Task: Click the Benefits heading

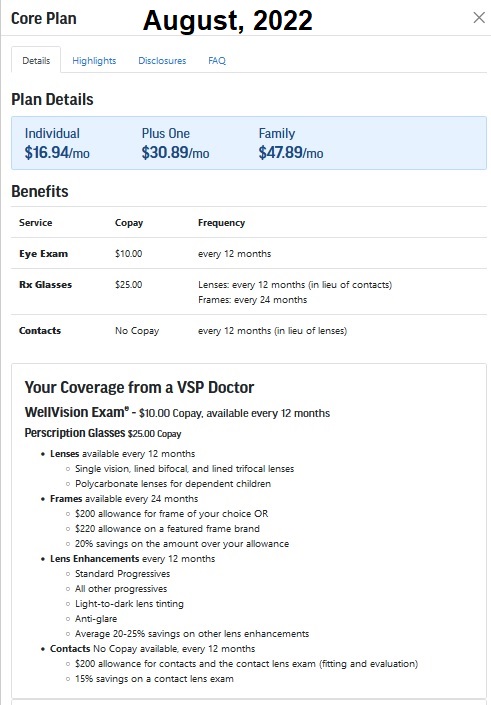Action: (40, 191)
